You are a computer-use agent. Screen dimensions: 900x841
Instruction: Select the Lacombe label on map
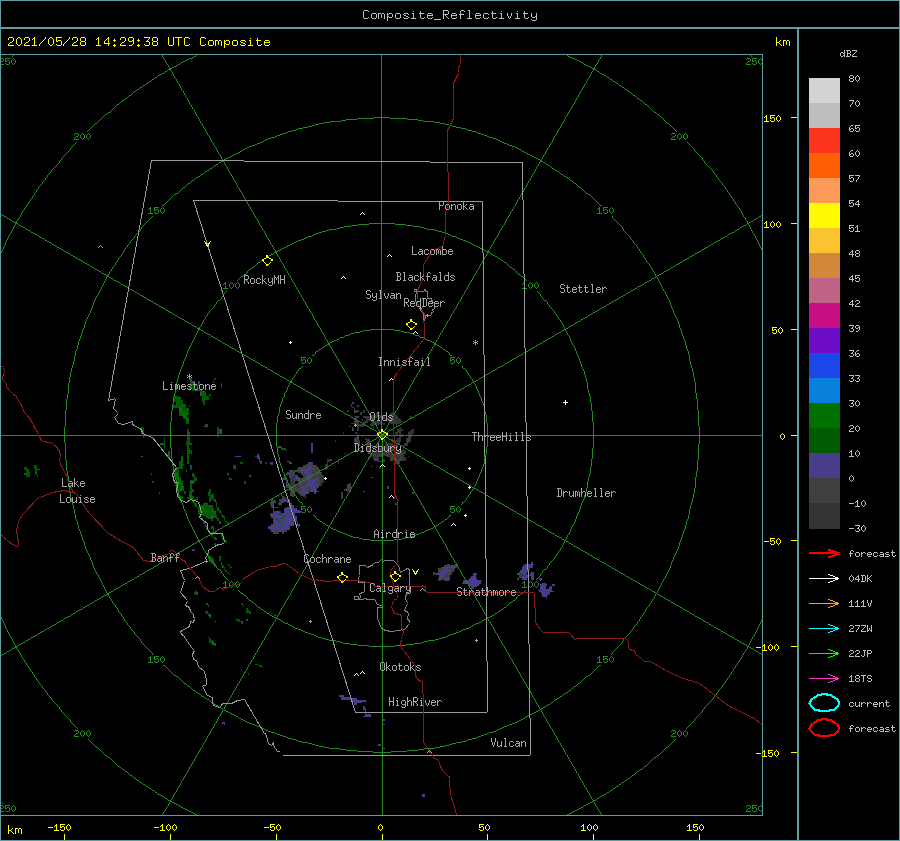(x=432, y=251)
